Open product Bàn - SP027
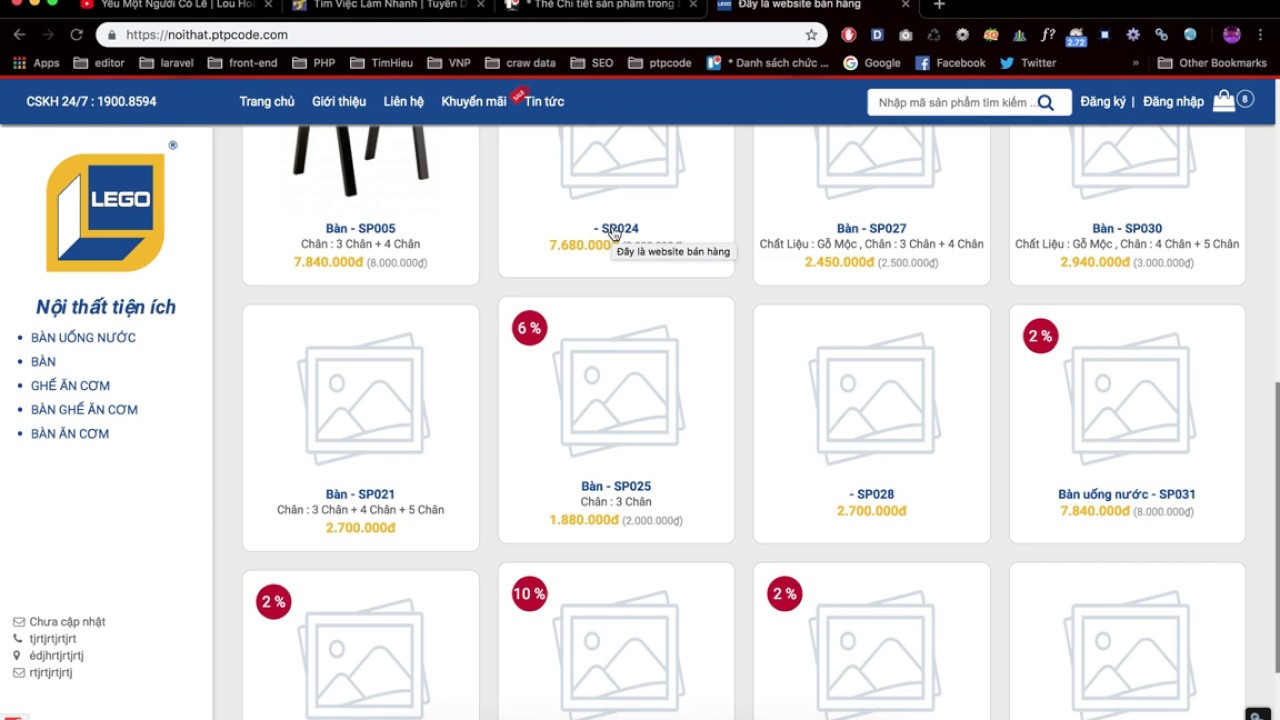 tap(871, 229)
